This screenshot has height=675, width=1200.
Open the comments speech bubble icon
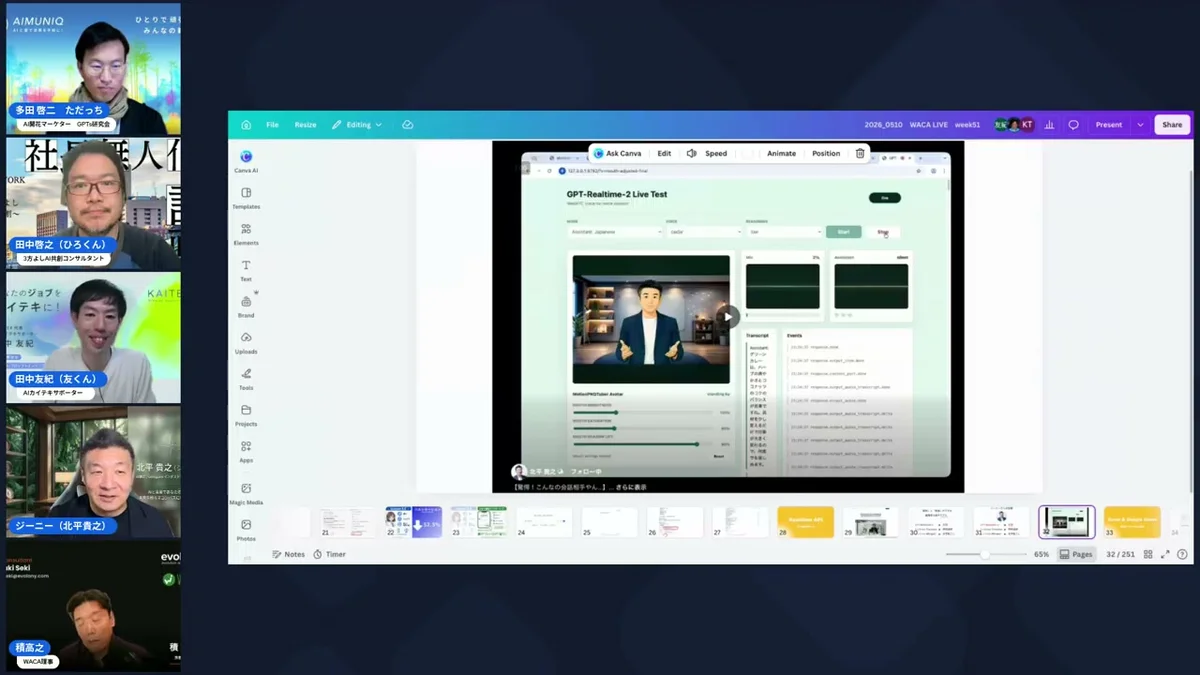click(x=1073, y=125)
